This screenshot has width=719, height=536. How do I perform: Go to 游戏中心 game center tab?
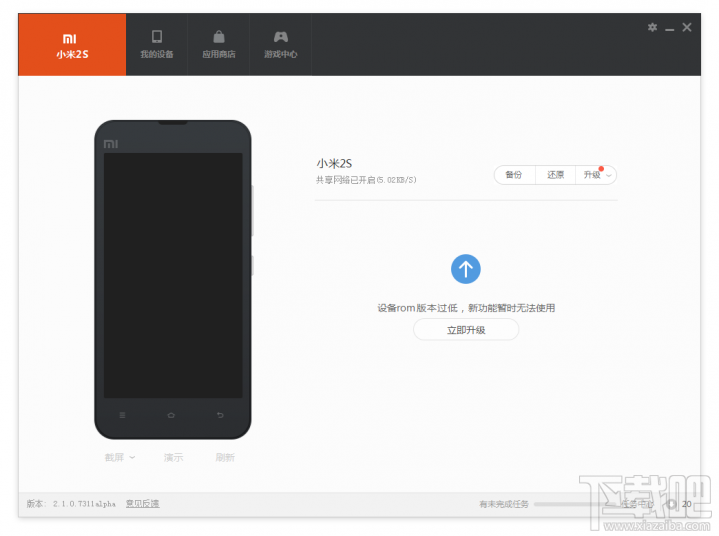point(281,44)
